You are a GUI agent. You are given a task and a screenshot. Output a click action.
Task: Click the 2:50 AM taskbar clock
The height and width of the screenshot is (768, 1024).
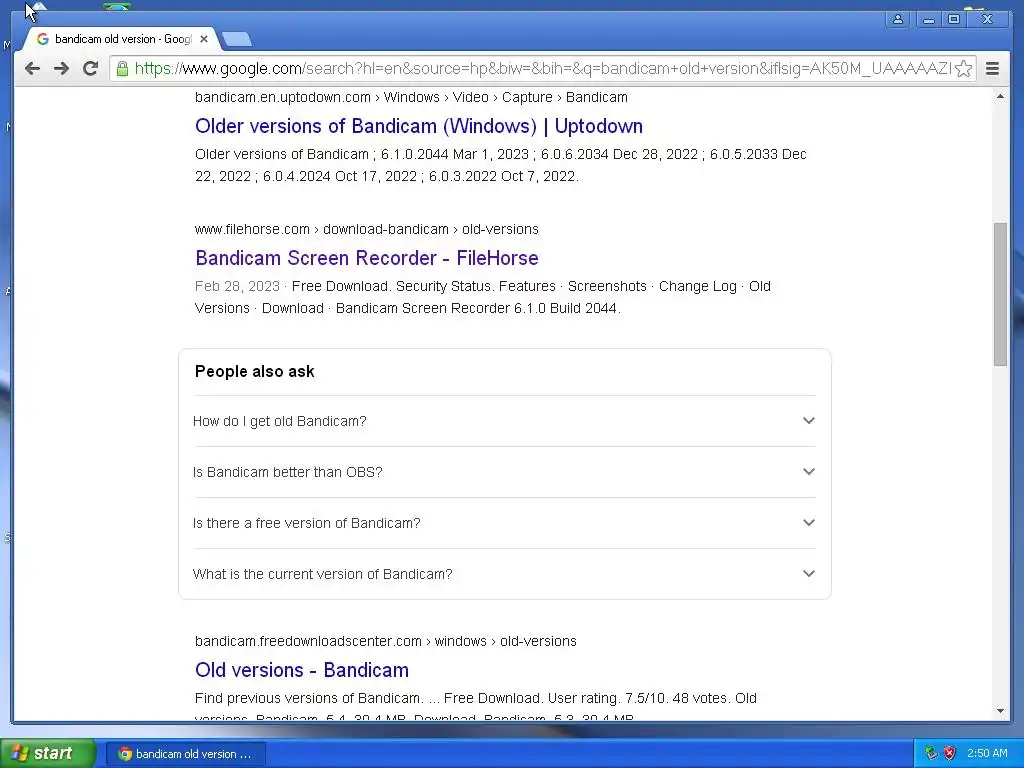[987, 754]
